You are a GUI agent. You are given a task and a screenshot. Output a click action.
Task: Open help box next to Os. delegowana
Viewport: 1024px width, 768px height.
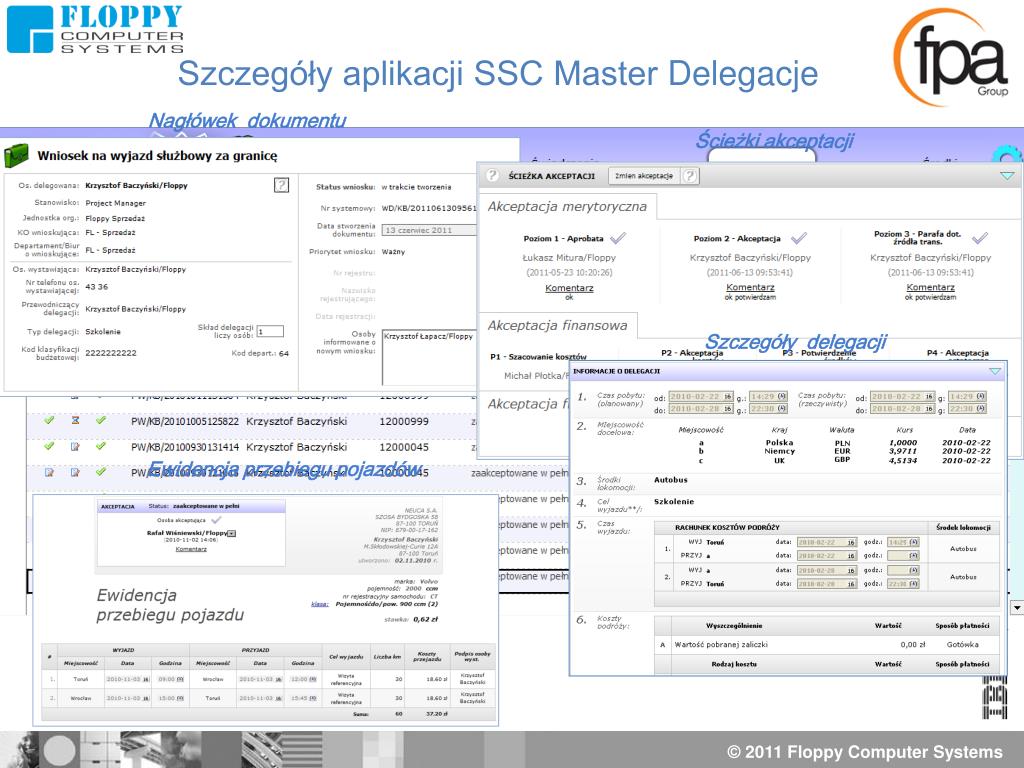pyautogui.click(x=281, y=185)
